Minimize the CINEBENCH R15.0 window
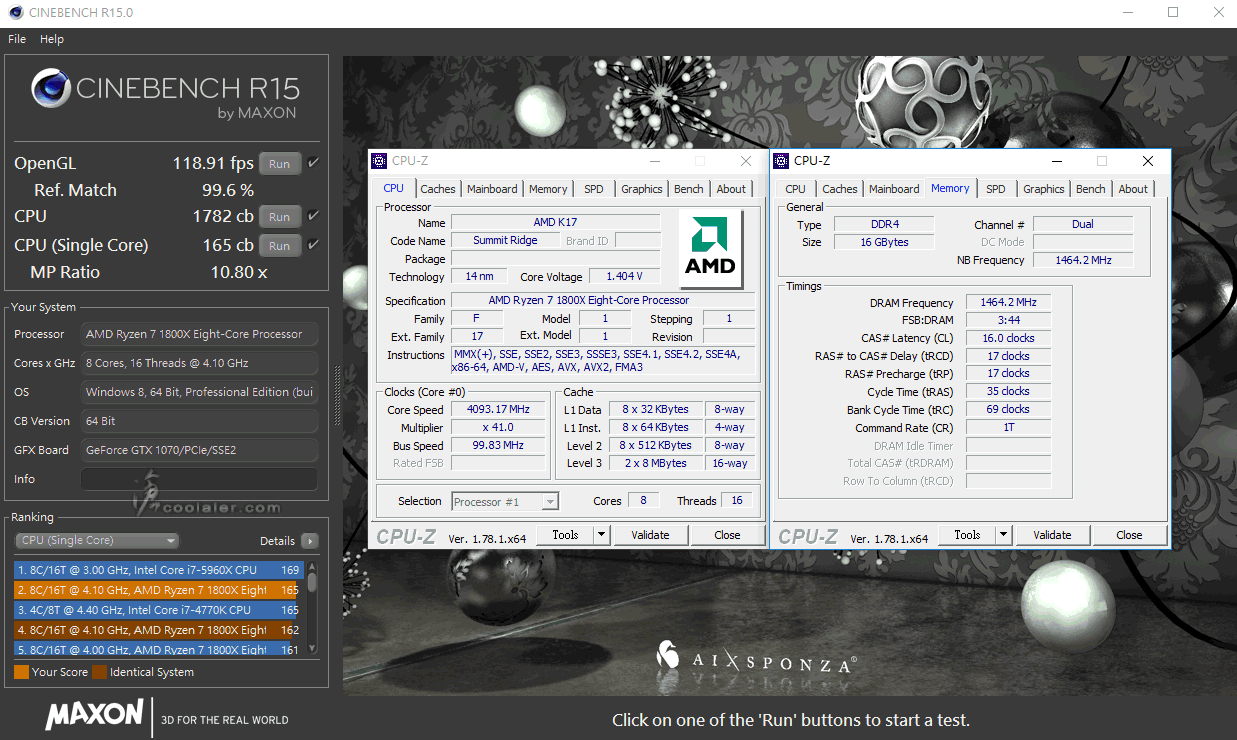This screenshot has height=740, width=1237. (x=1130, y=13)
